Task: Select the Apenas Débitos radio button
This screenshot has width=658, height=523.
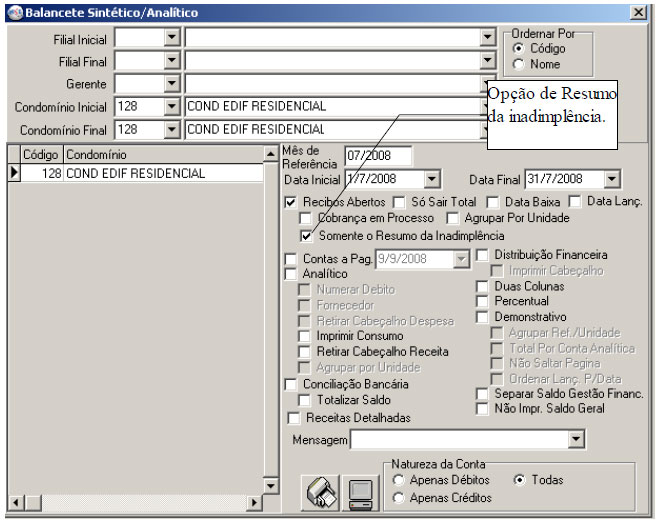Action: point(399,480)
